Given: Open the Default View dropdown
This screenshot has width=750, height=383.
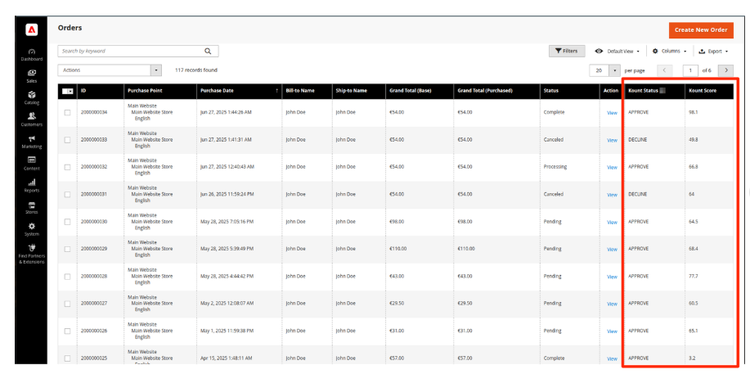Looking at the screenshot, I should pyautogui.click(x=617, y=51).
